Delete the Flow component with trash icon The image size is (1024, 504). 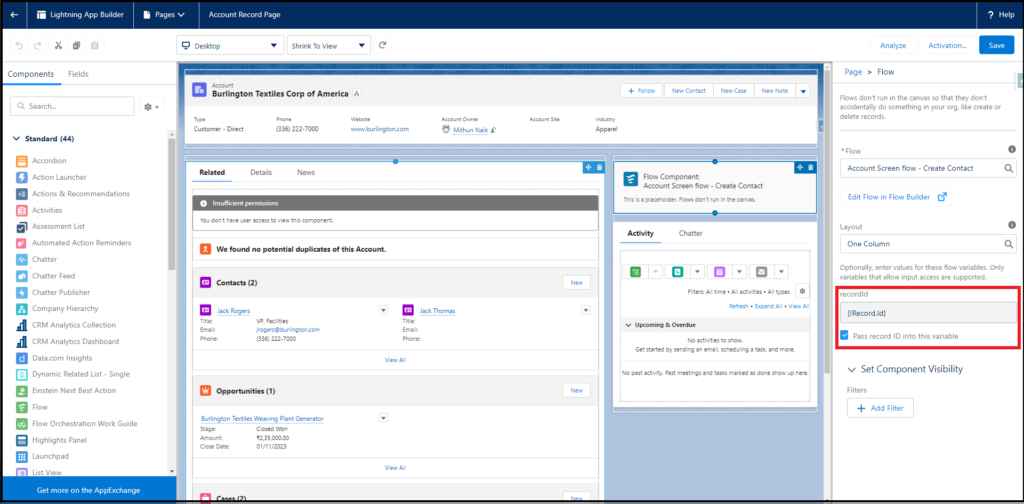[x=810, y=168]
